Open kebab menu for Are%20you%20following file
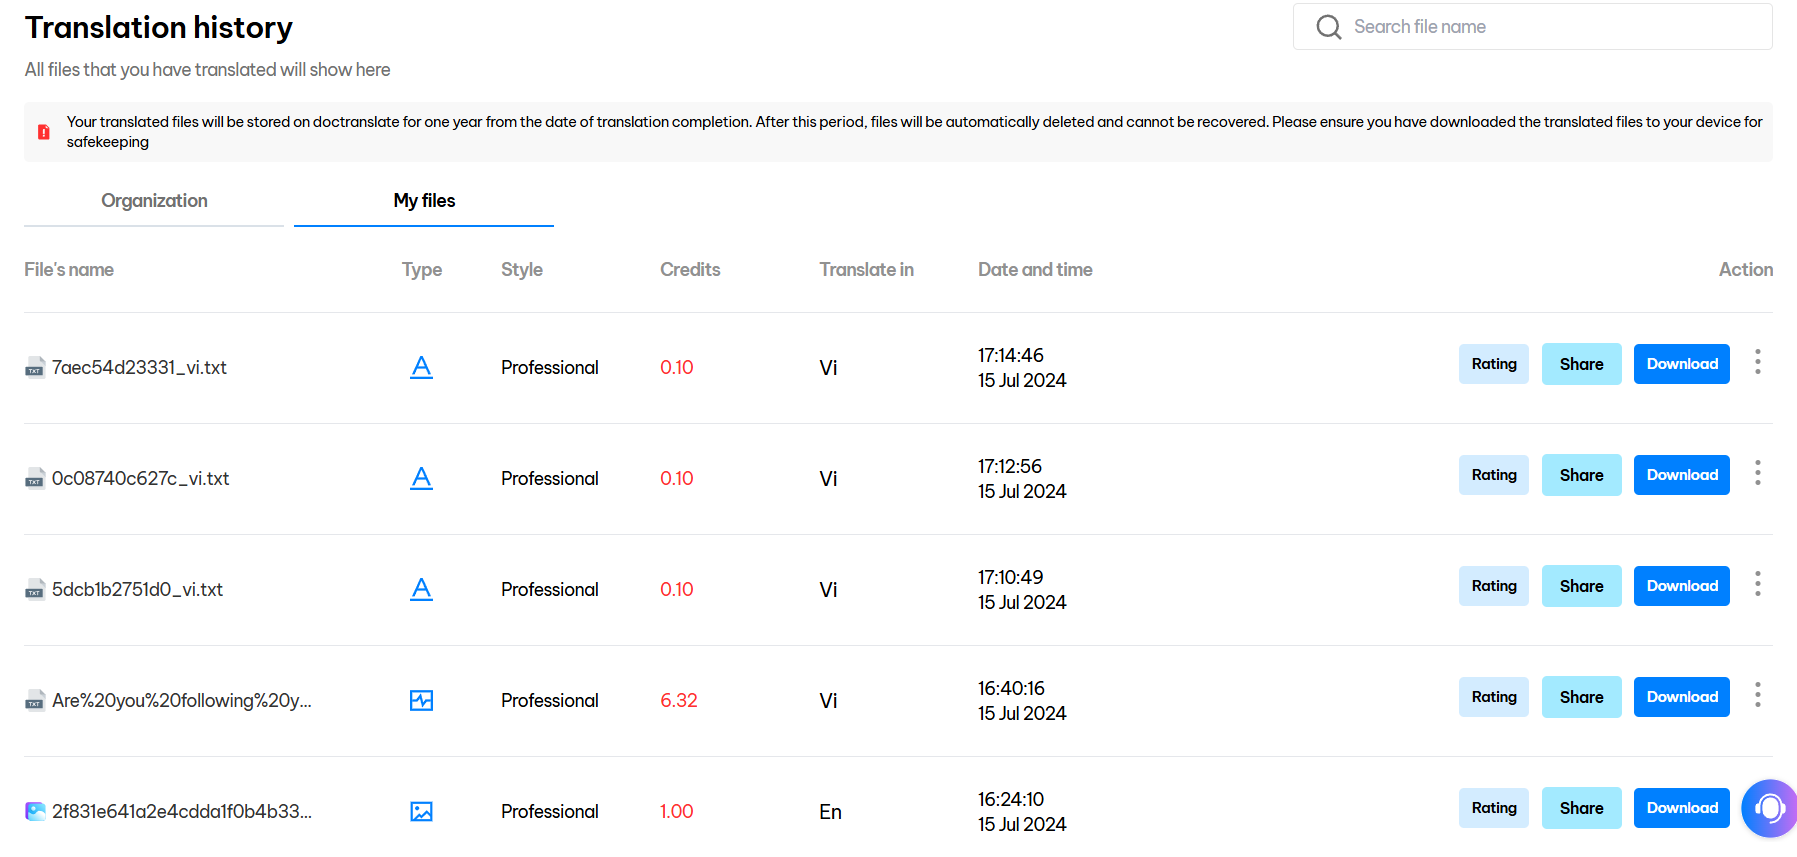The width and height of the screenshot is (1797, 857). click(x=1757, y=695)
